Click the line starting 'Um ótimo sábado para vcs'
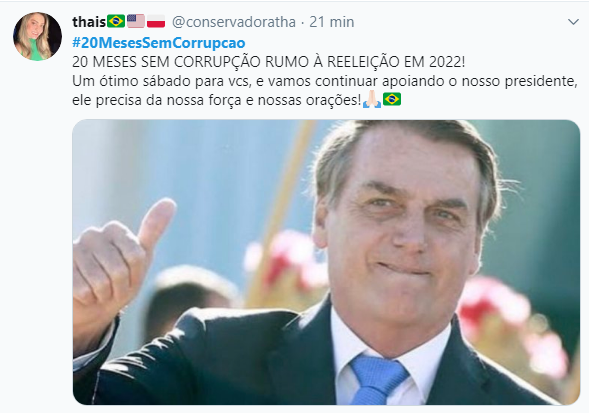Screen dimensions: 589x413 pos(325,81)
